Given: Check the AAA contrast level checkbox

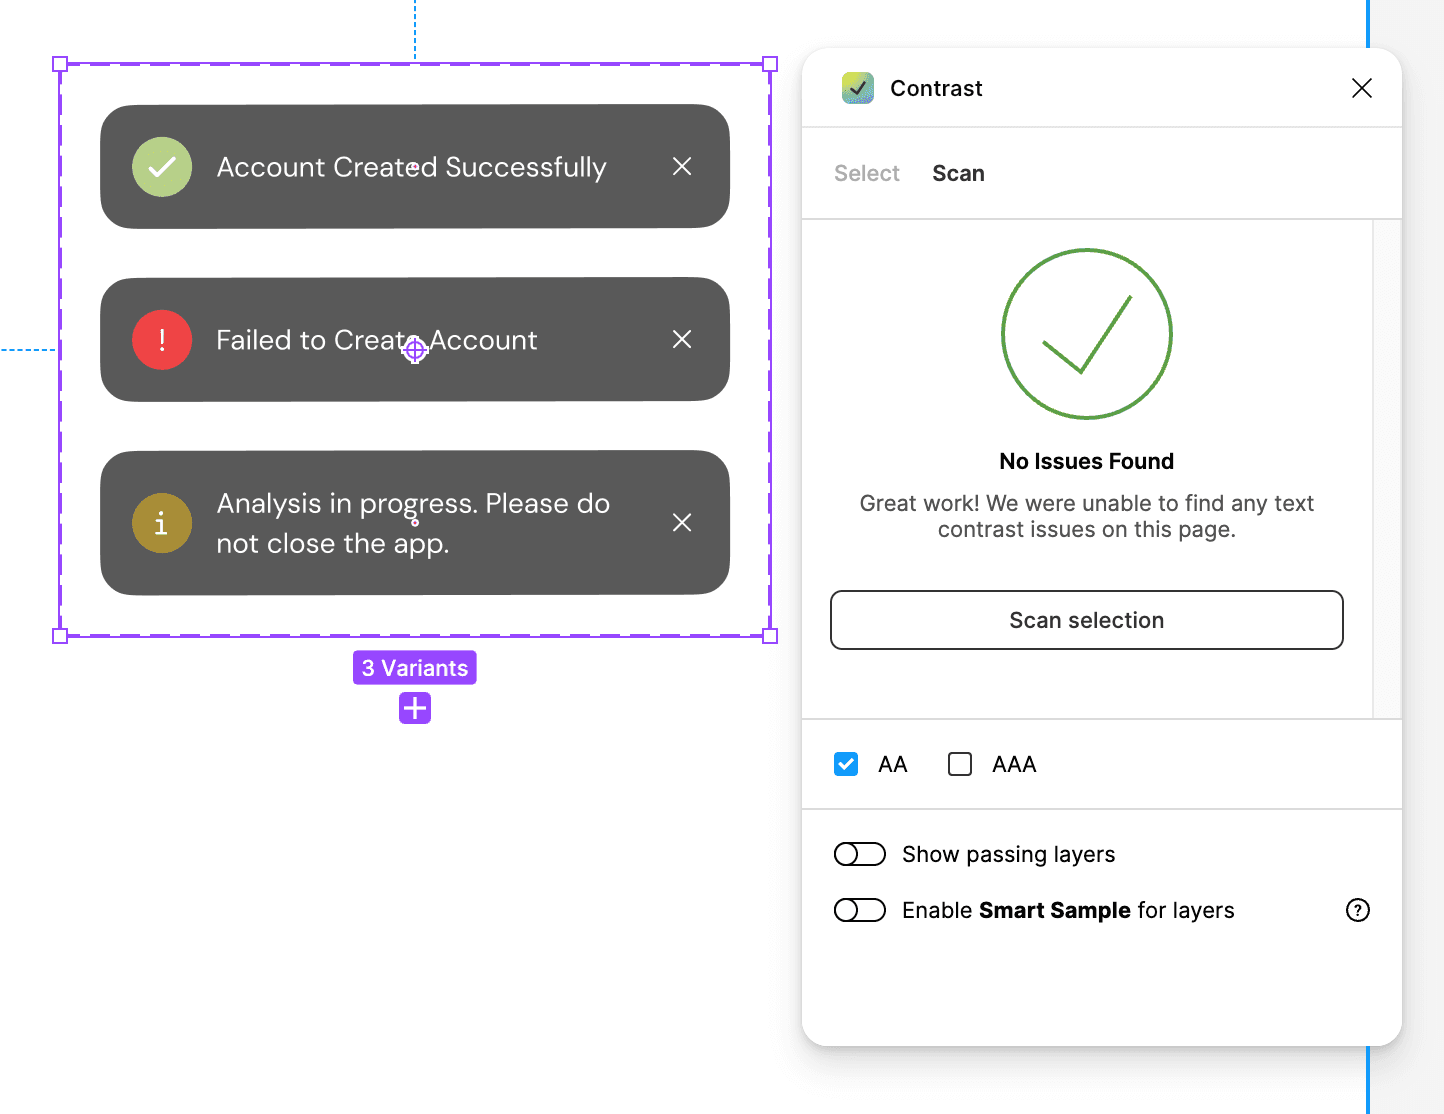Looking at the screenshot, I should point(959,763).
